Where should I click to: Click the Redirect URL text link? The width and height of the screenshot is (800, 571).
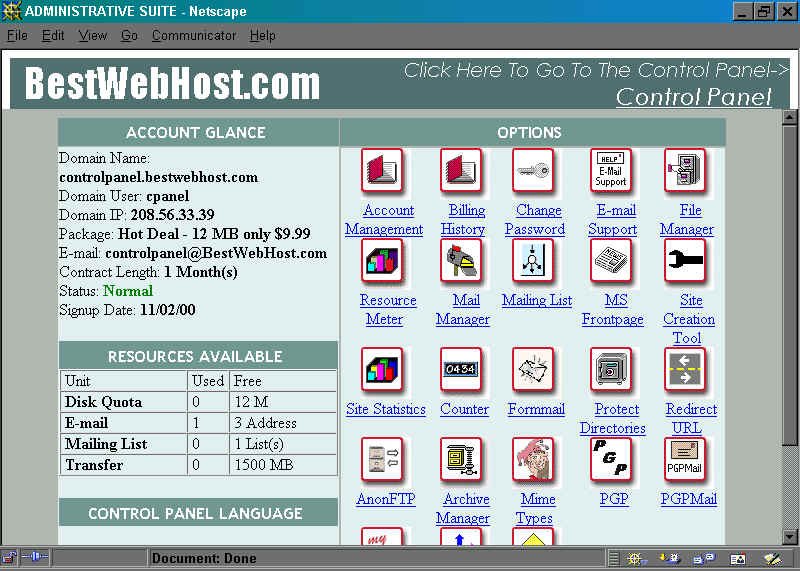pos(691,418)
